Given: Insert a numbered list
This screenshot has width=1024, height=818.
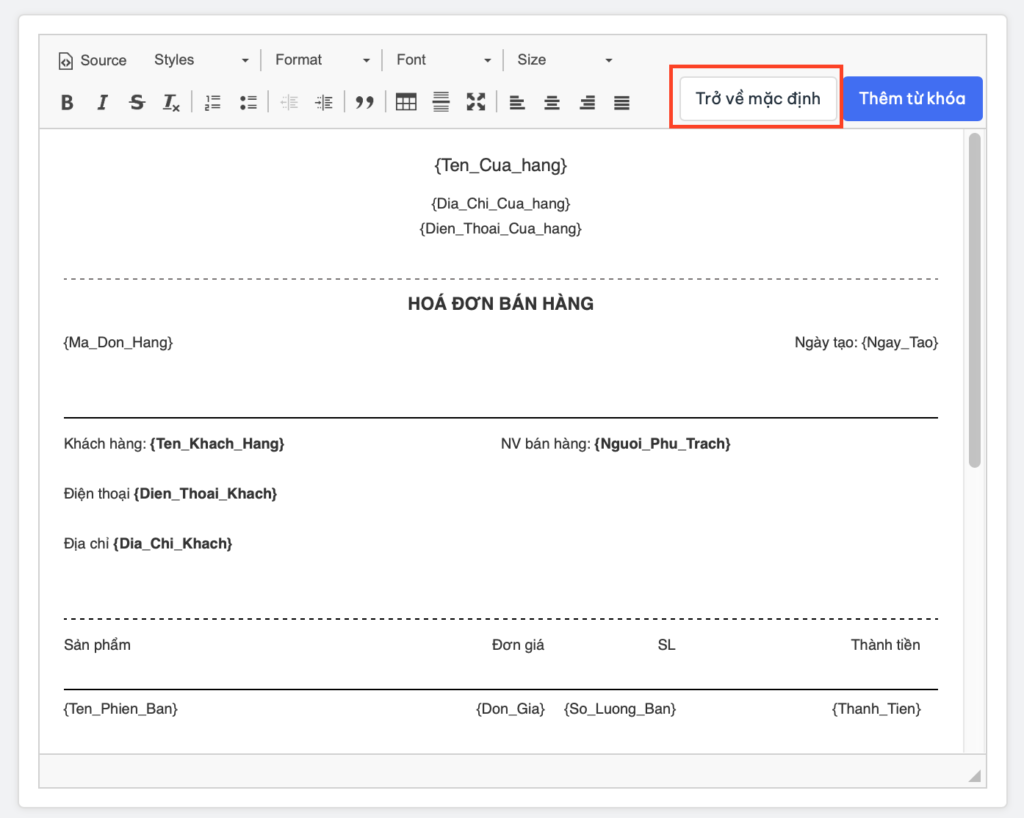Looking at the screenshot, I should [x=212, y=102].
